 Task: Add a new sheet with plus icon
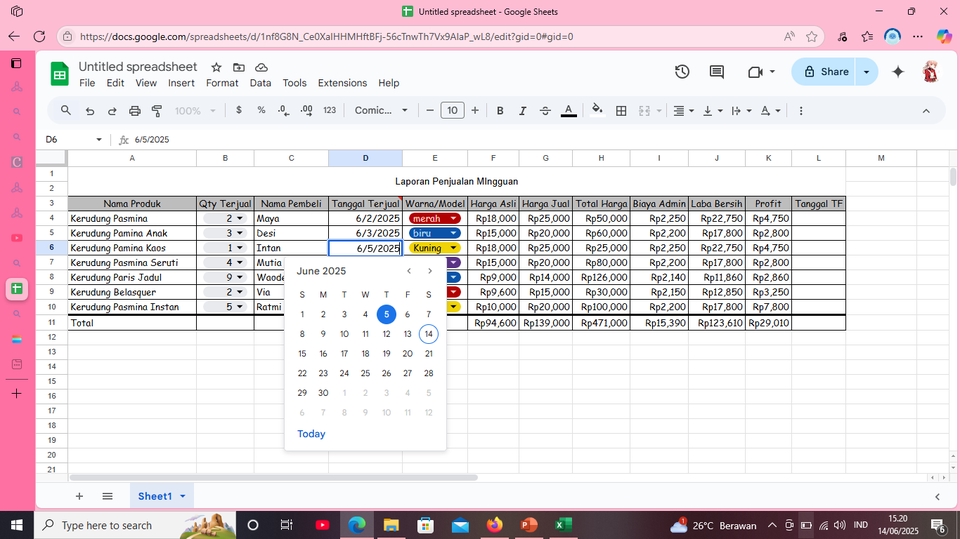click(79, 496)
